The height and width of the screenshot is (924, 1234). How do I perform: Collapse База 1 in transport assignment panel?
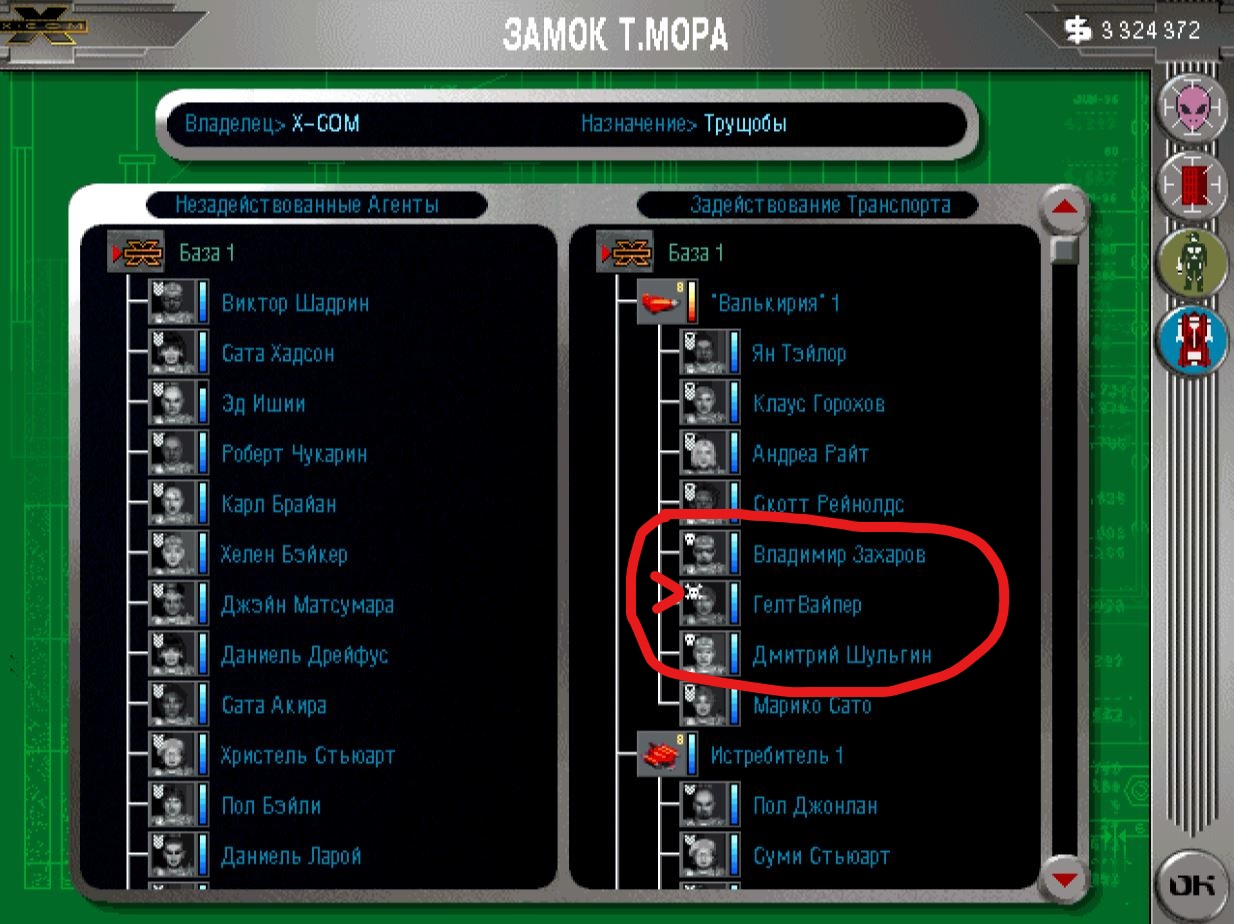(x=625, y=252)
